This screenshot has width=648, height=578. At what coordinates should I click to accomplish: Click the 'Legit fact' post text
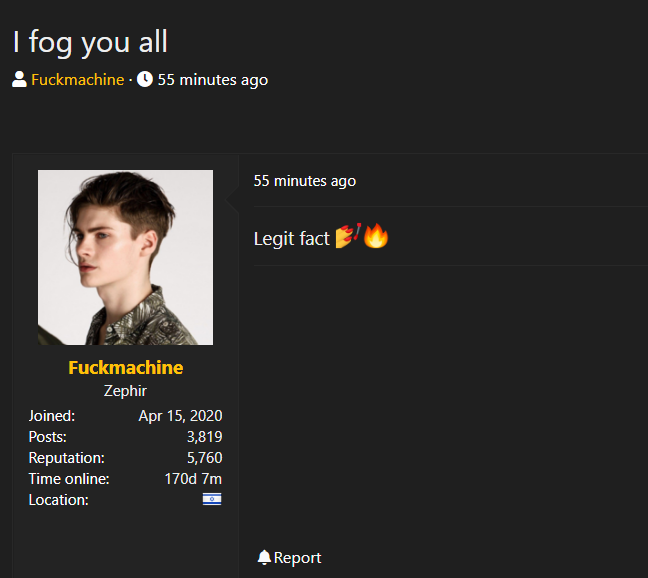pos(291,239)
